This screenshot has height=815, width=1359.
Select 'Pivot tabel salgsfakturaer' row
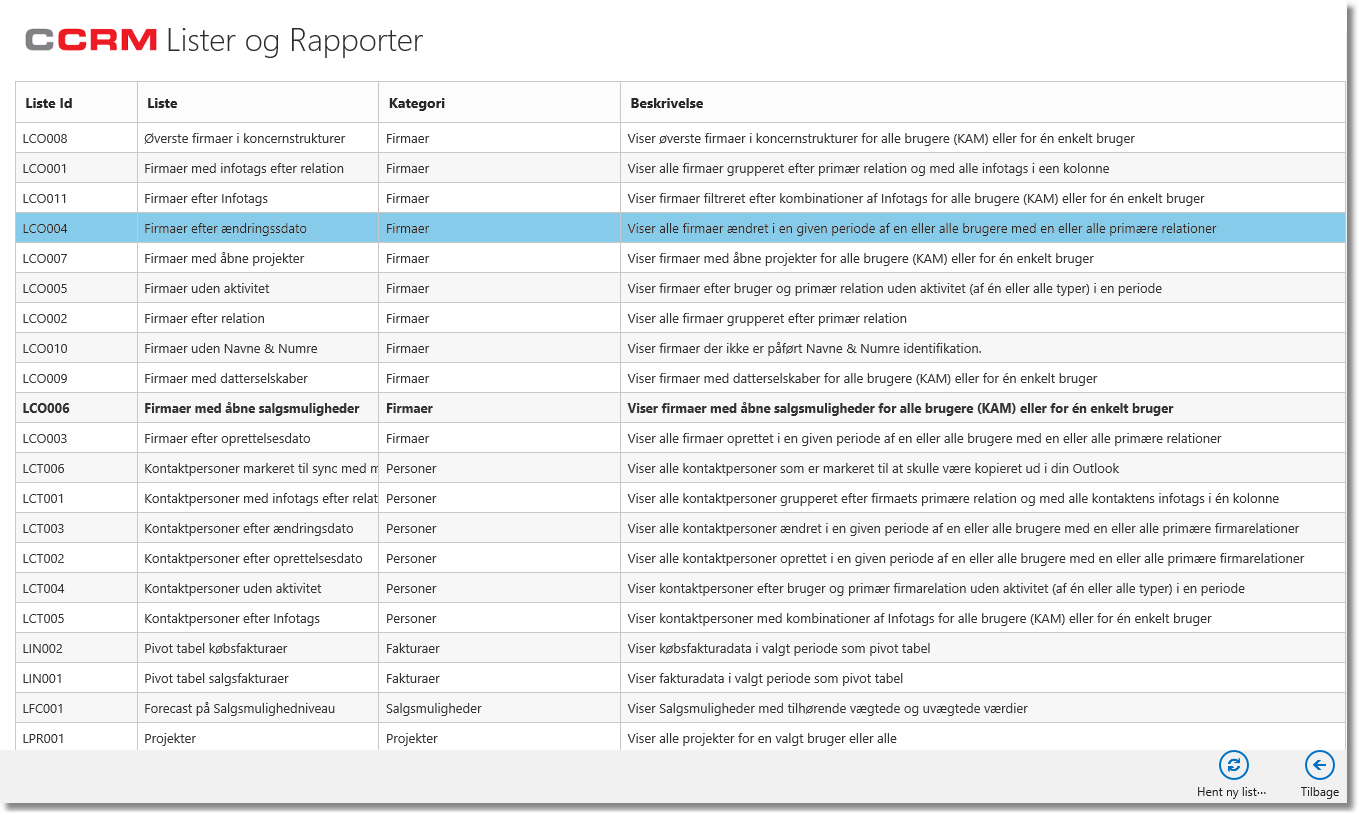coord(680,678)
